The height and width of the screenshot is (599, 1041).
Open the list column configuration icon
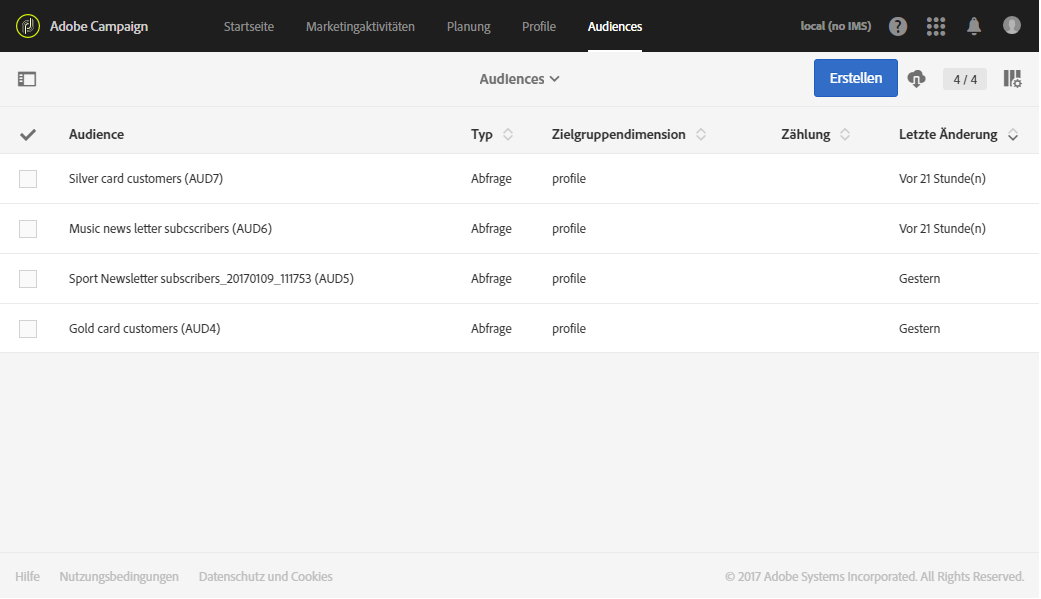[1012, 79]
